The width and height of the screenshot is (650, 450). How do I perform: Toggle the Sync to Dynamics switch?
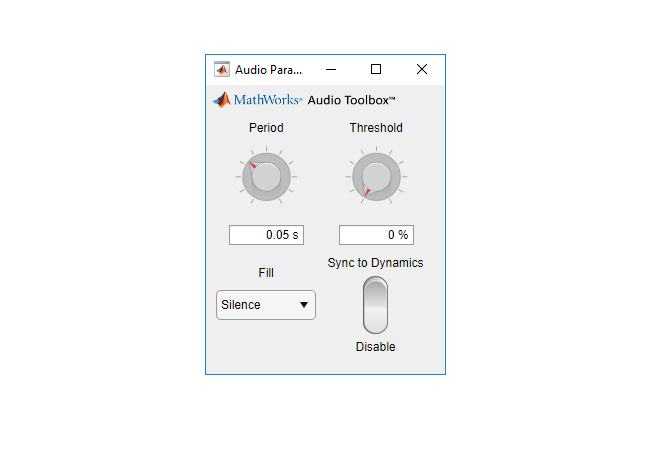pyautogui.click(x=375, y=305)
